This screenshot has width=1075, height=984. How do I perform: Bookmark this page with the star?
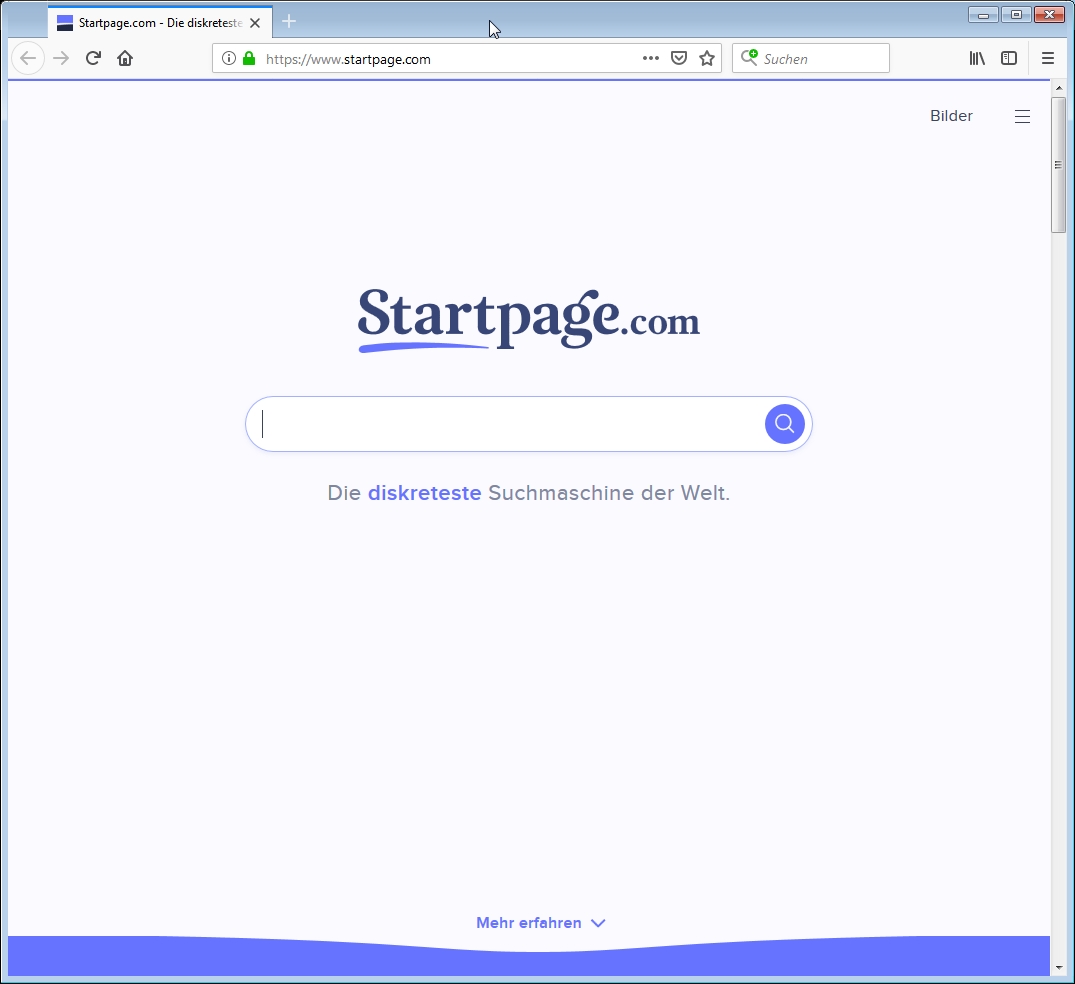(707, 59)
